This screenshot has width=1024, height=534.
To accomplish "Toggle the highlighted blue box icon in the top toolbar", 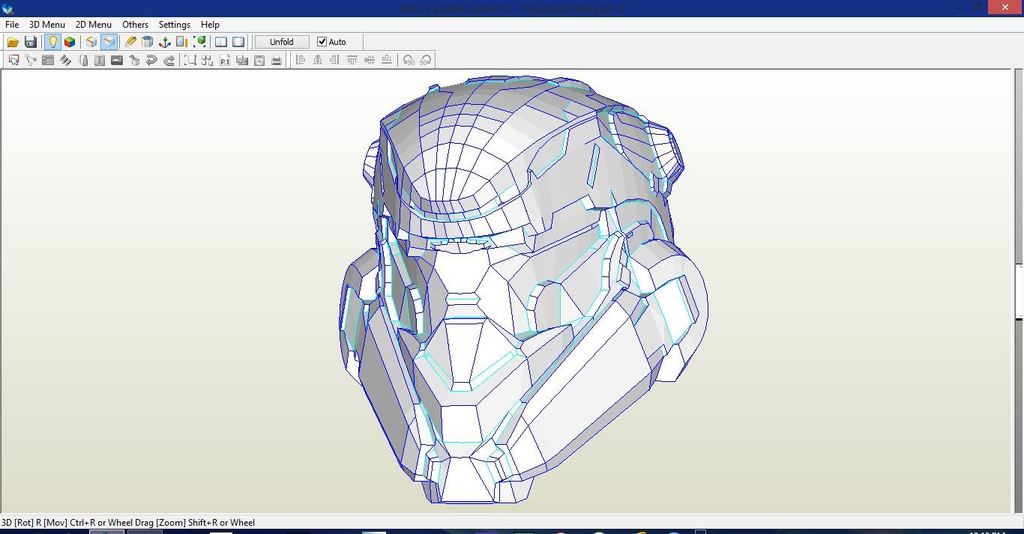I will (109, 42).
